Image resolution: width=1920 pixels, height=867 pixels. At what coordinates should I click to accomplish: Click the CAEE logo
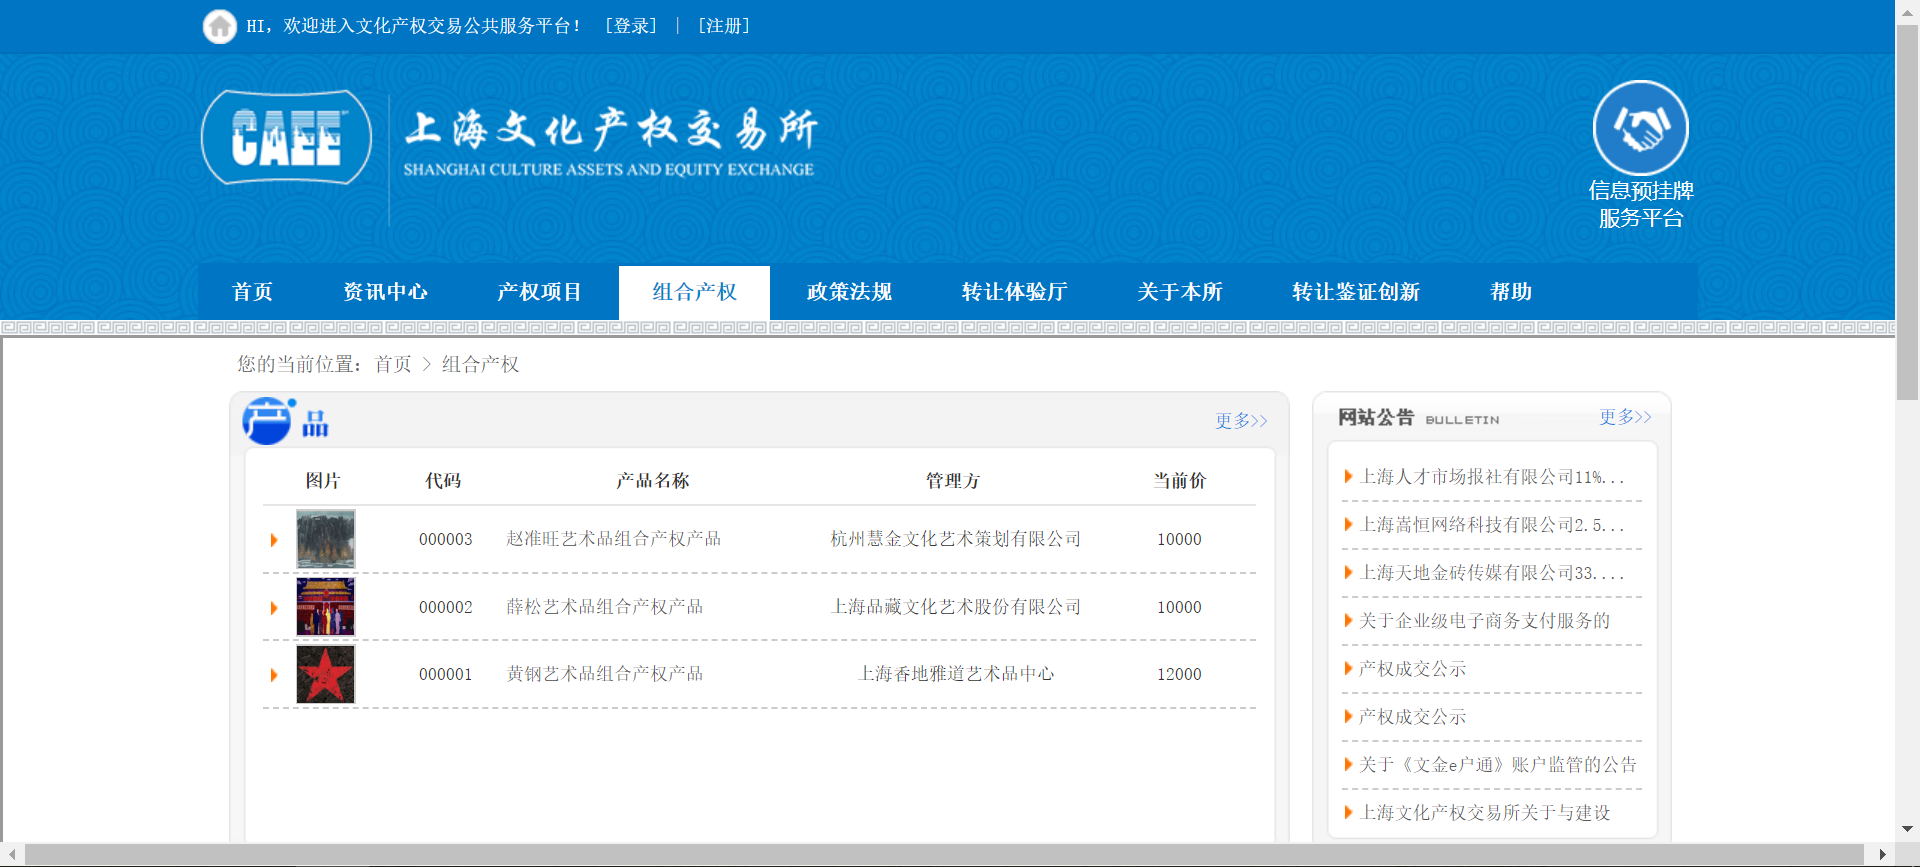[x=287, y=137]
